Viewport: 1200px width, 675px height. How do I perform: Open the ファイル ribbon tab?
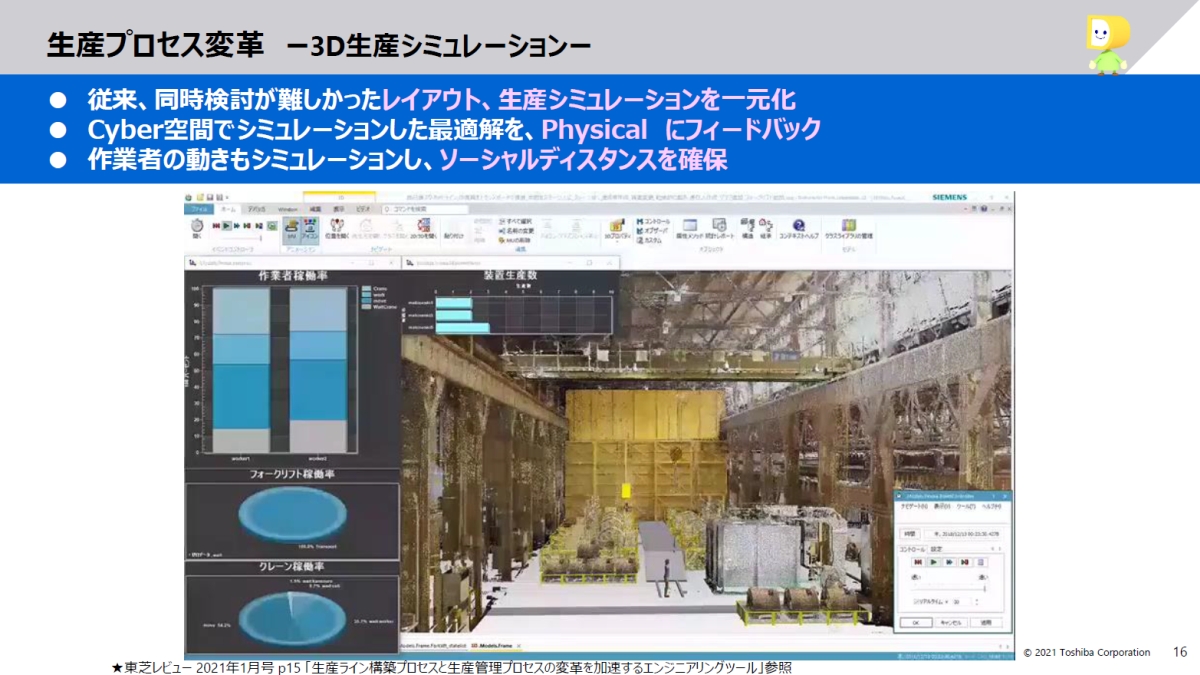point(201,209)
